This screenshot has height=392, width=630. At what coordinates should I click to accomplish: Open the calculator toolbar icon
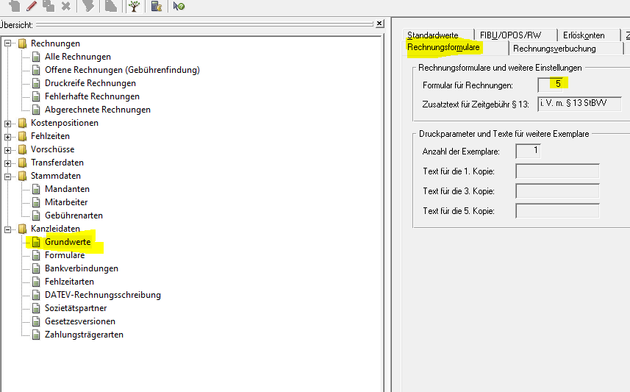point(156,6)
